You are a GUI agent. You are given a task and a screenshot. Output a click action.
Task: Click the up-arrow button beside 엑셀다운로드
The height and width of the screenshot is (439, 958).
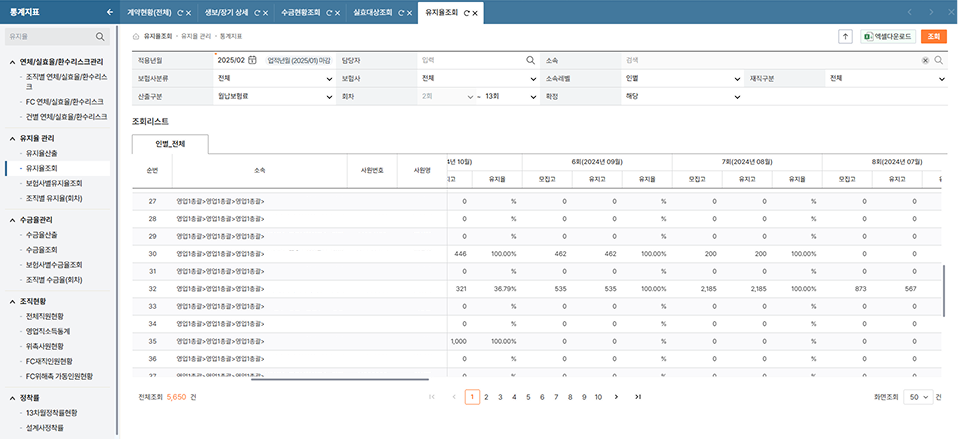(x=844, y=36)
